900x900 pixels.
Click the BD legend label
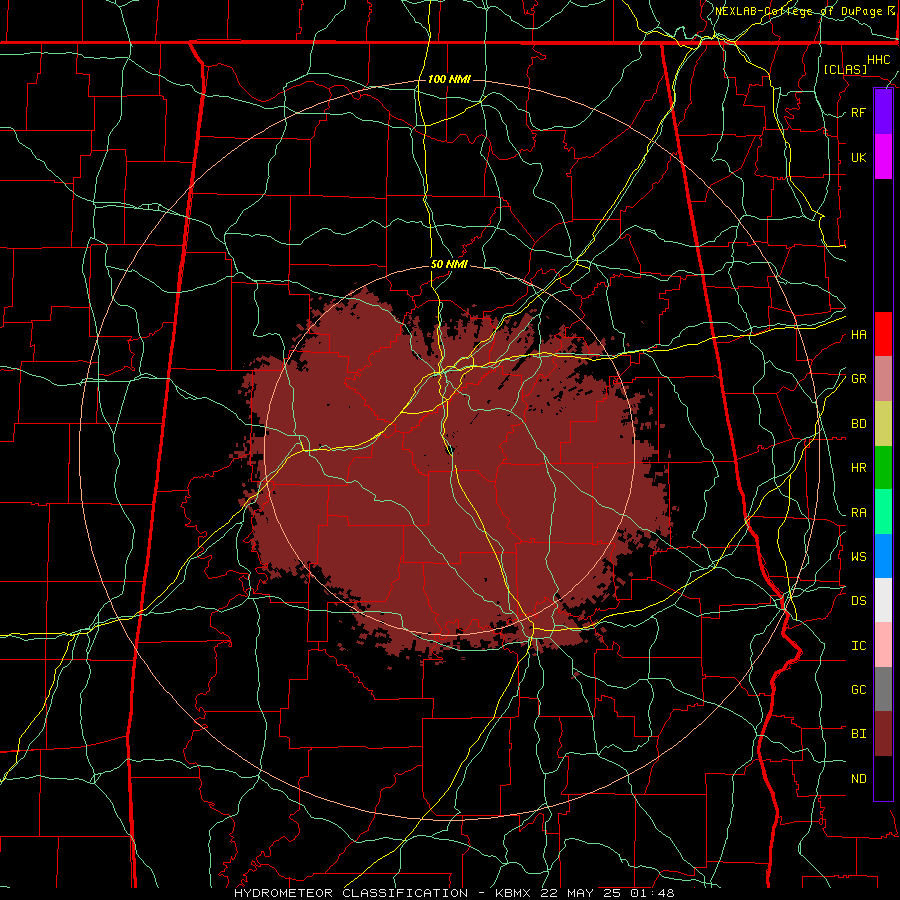pyautogui.click(x=858, y=424)
